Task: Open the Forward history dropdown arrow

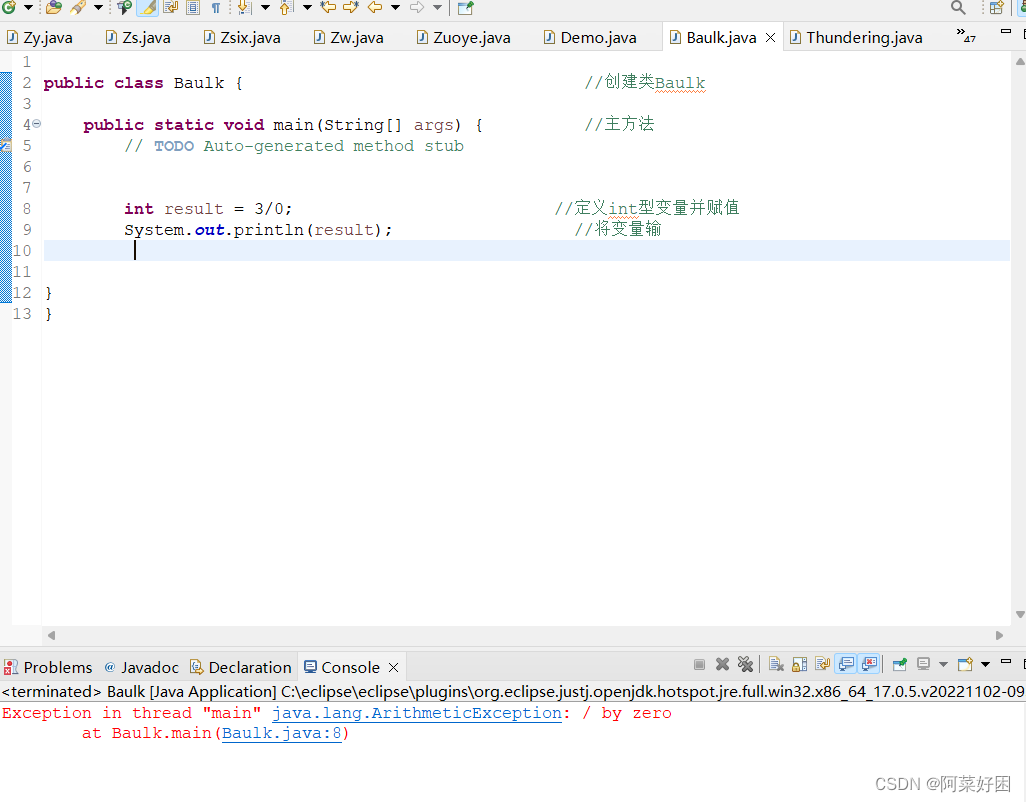Action: pyautogui.click(x=437, y=8)
